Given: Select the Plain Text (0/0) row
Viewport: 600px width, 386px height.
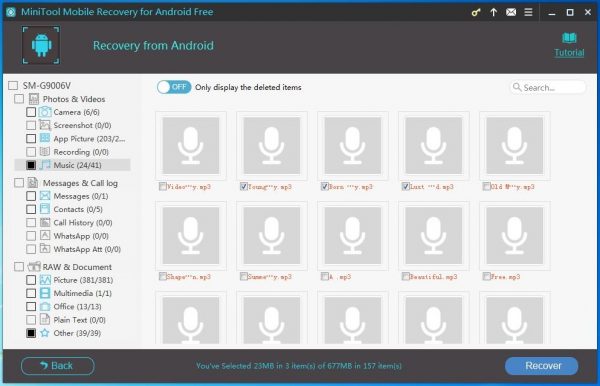Looking at the screenshot, I should [x=79, y=320].
